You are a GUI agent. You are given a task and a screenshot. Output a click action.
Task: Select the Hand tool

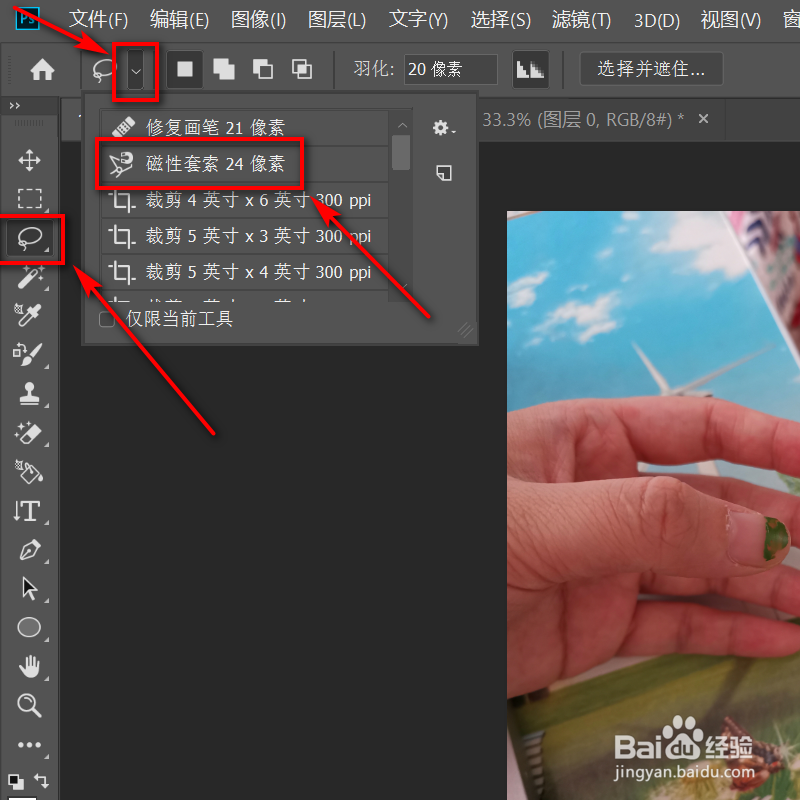click(30, 666)
